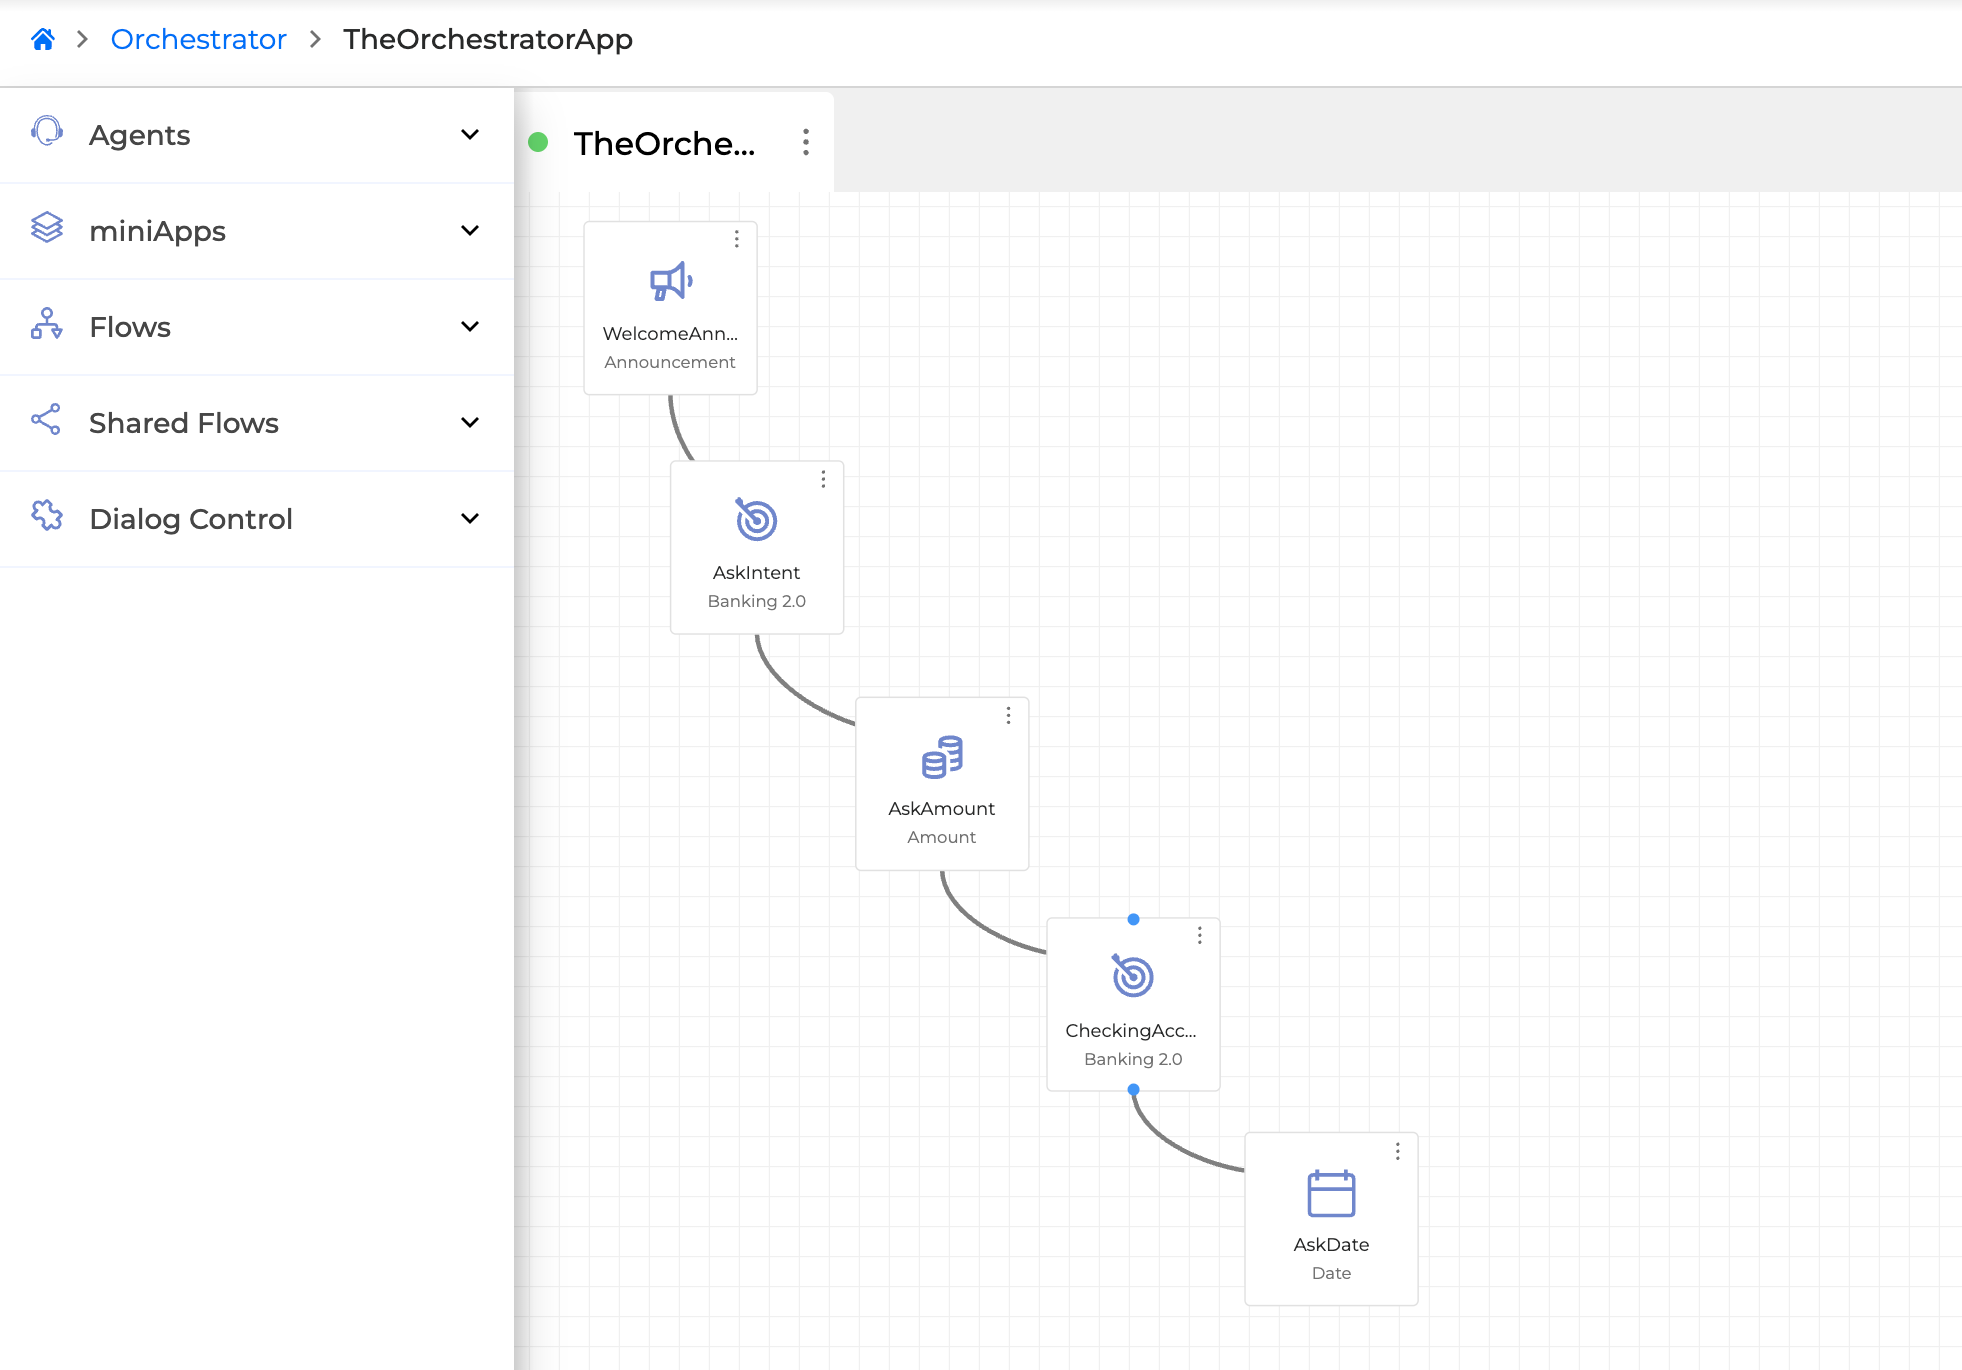The image size is (1962, 1370).
Task: Click the Agents headset icon
Action: point(47,132)
